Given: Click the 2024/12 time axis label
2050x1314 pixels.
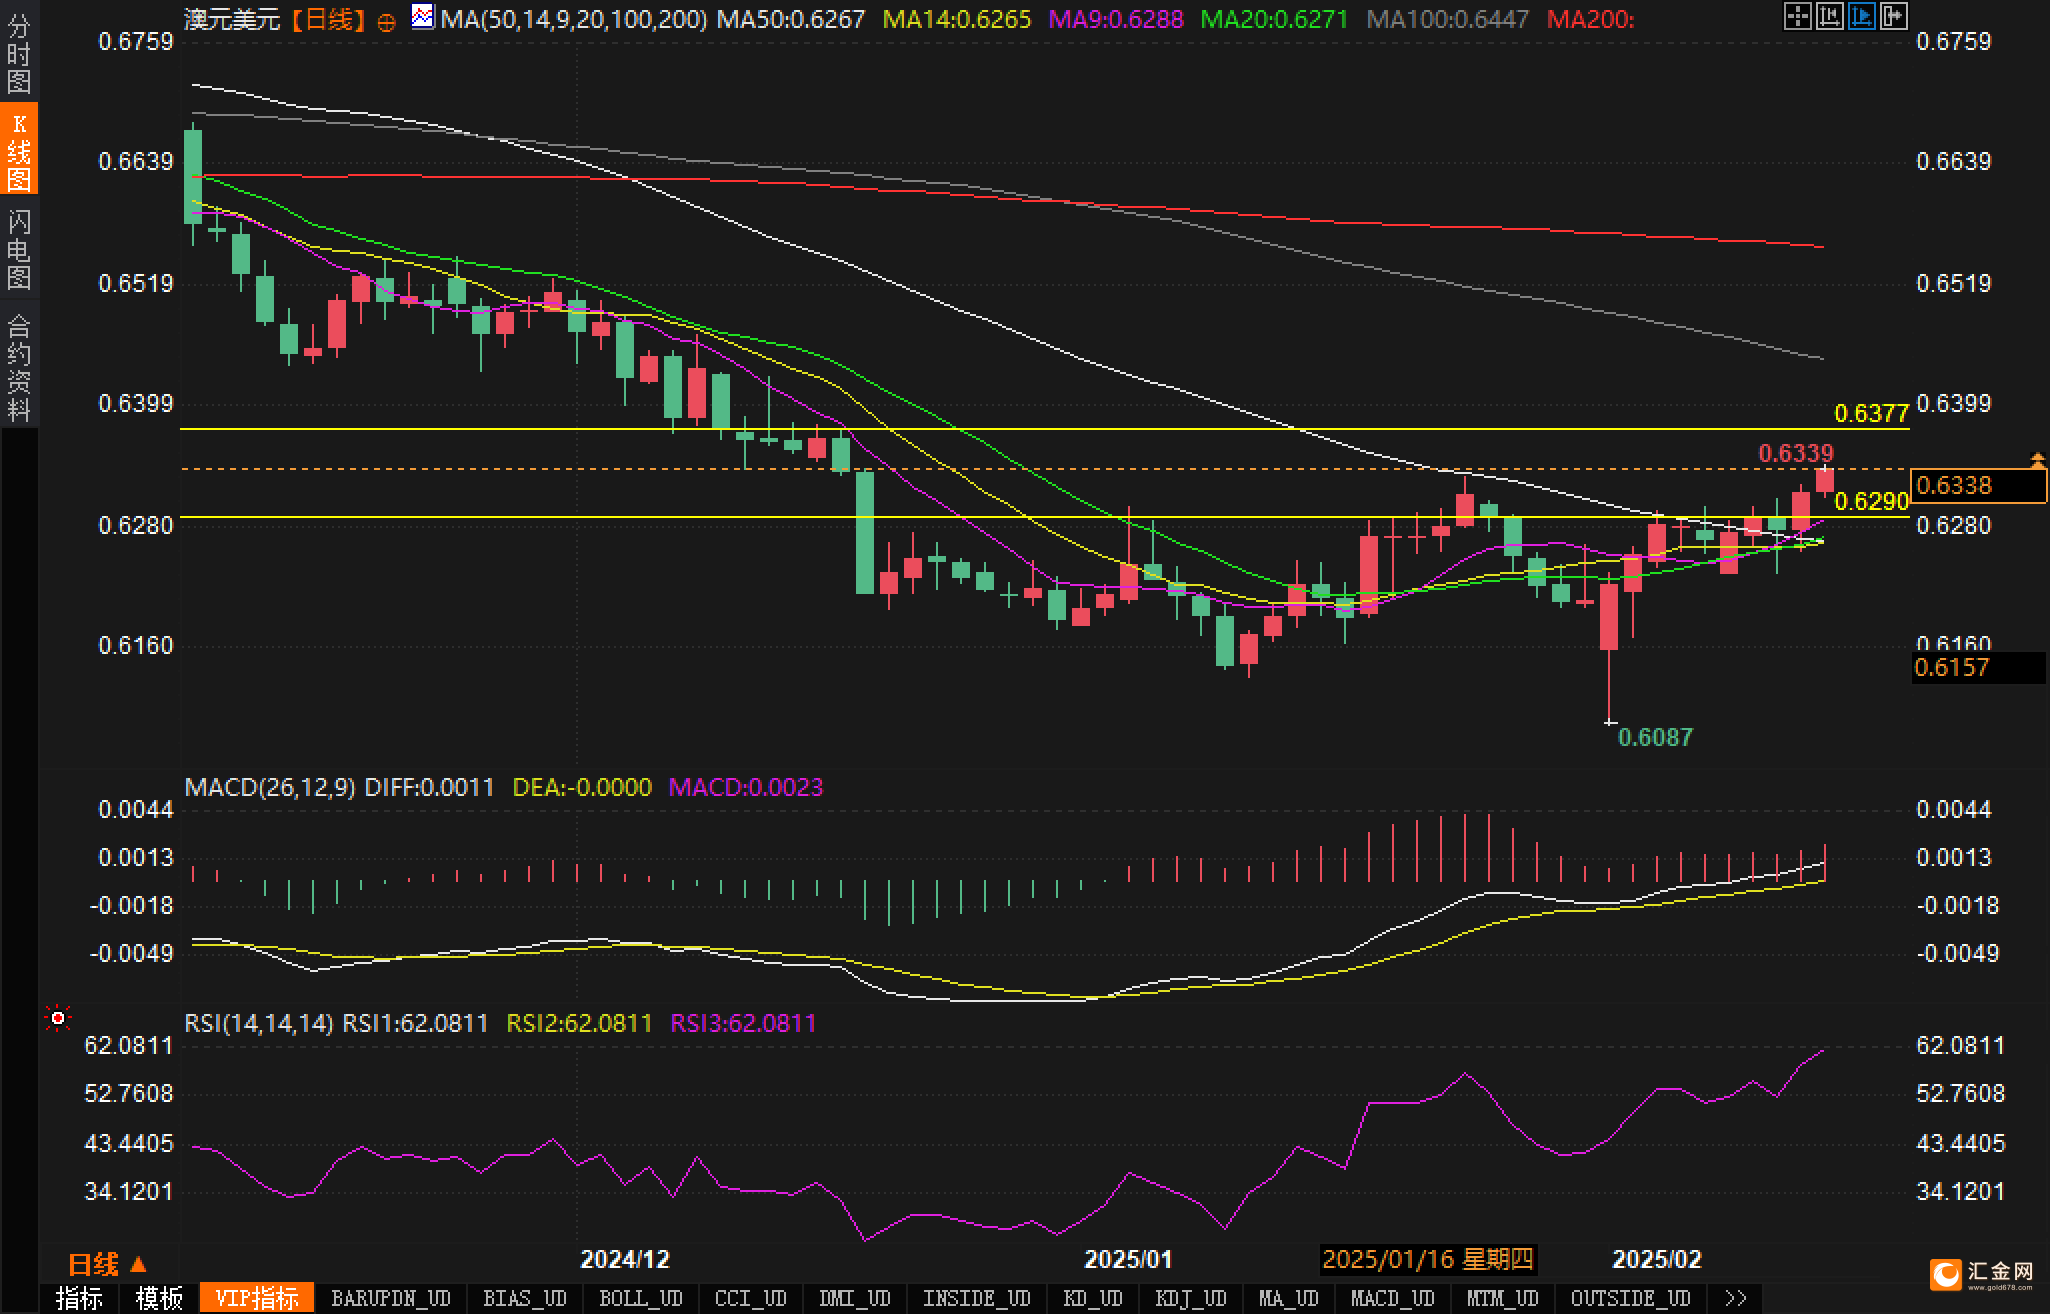Looking at the screenshot, I should (625, 1259).
